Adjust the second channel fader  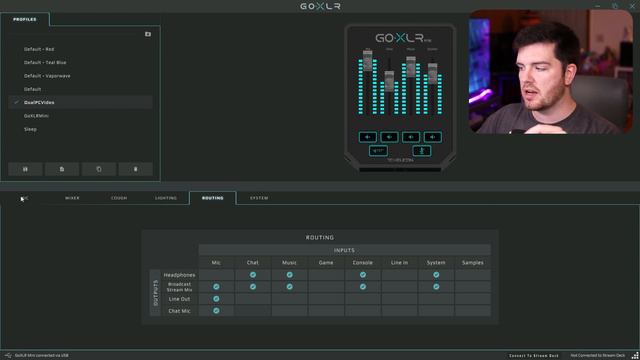tap(389, 81)
